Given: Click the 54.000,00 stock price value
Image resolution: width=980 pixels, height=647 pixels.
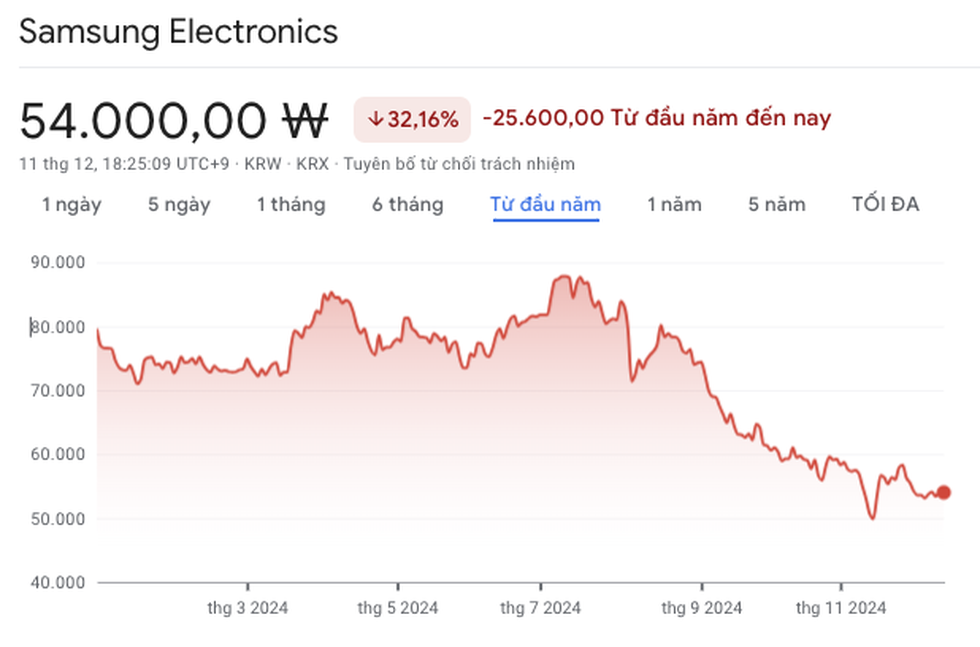Looking at the screenshot, I should click(x=143, y=121).
